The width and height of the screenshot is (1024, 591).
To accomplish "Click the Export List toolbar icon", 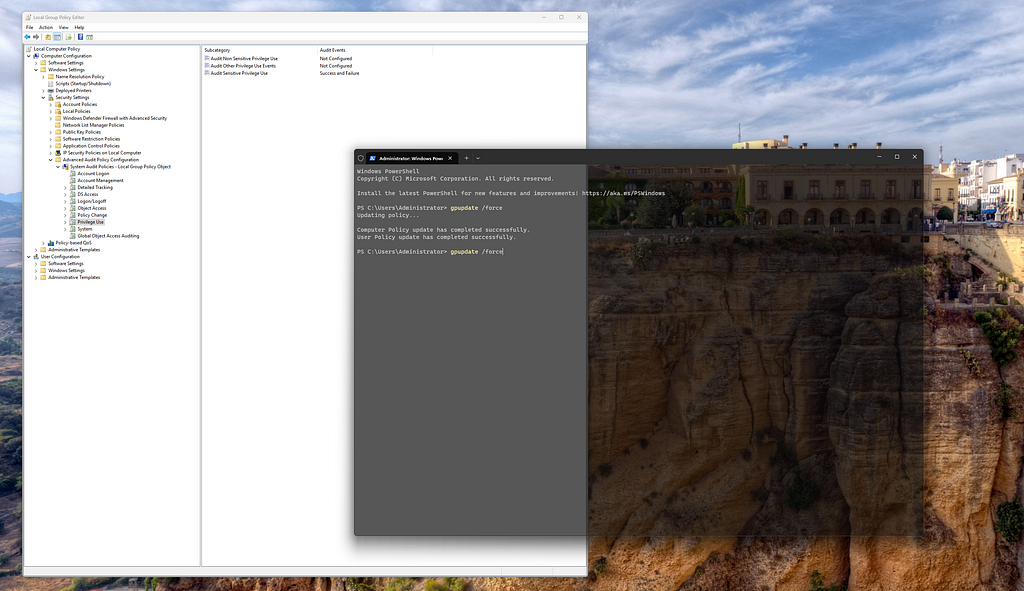I will [69, 37].
